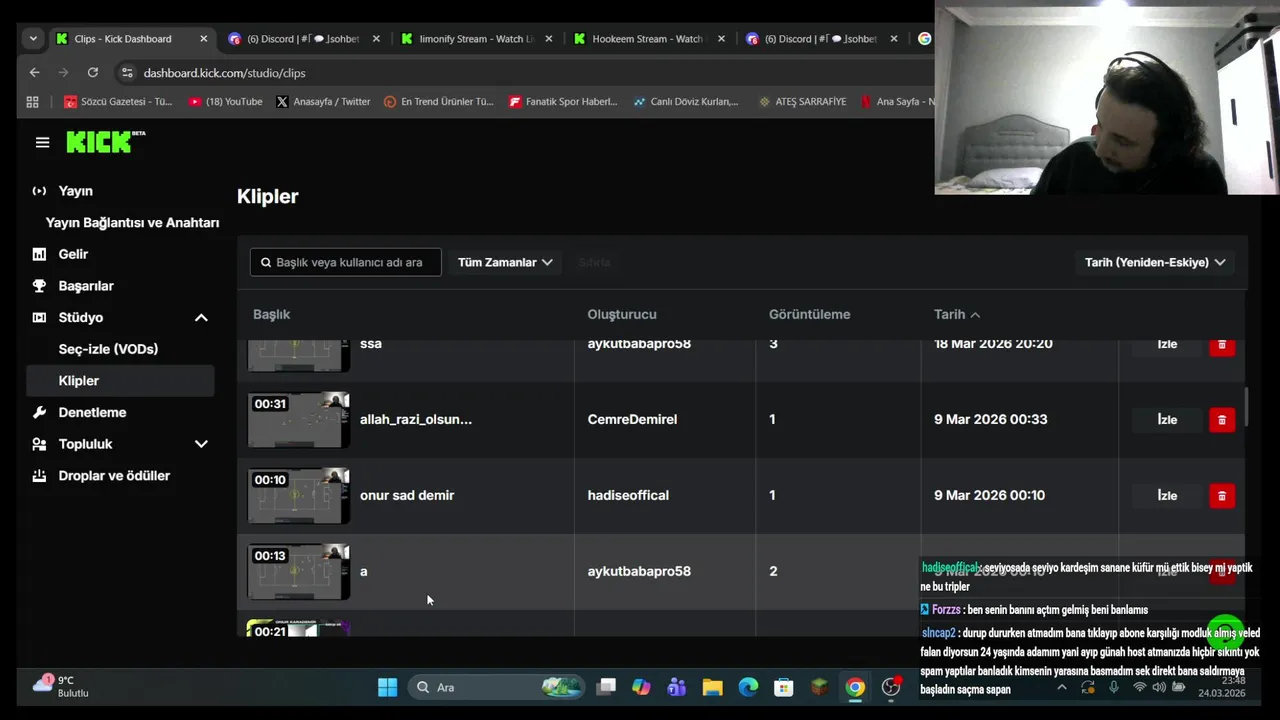Go back in browser
1280x720 pixels.
pyautogui.click(x=34, y=73)
